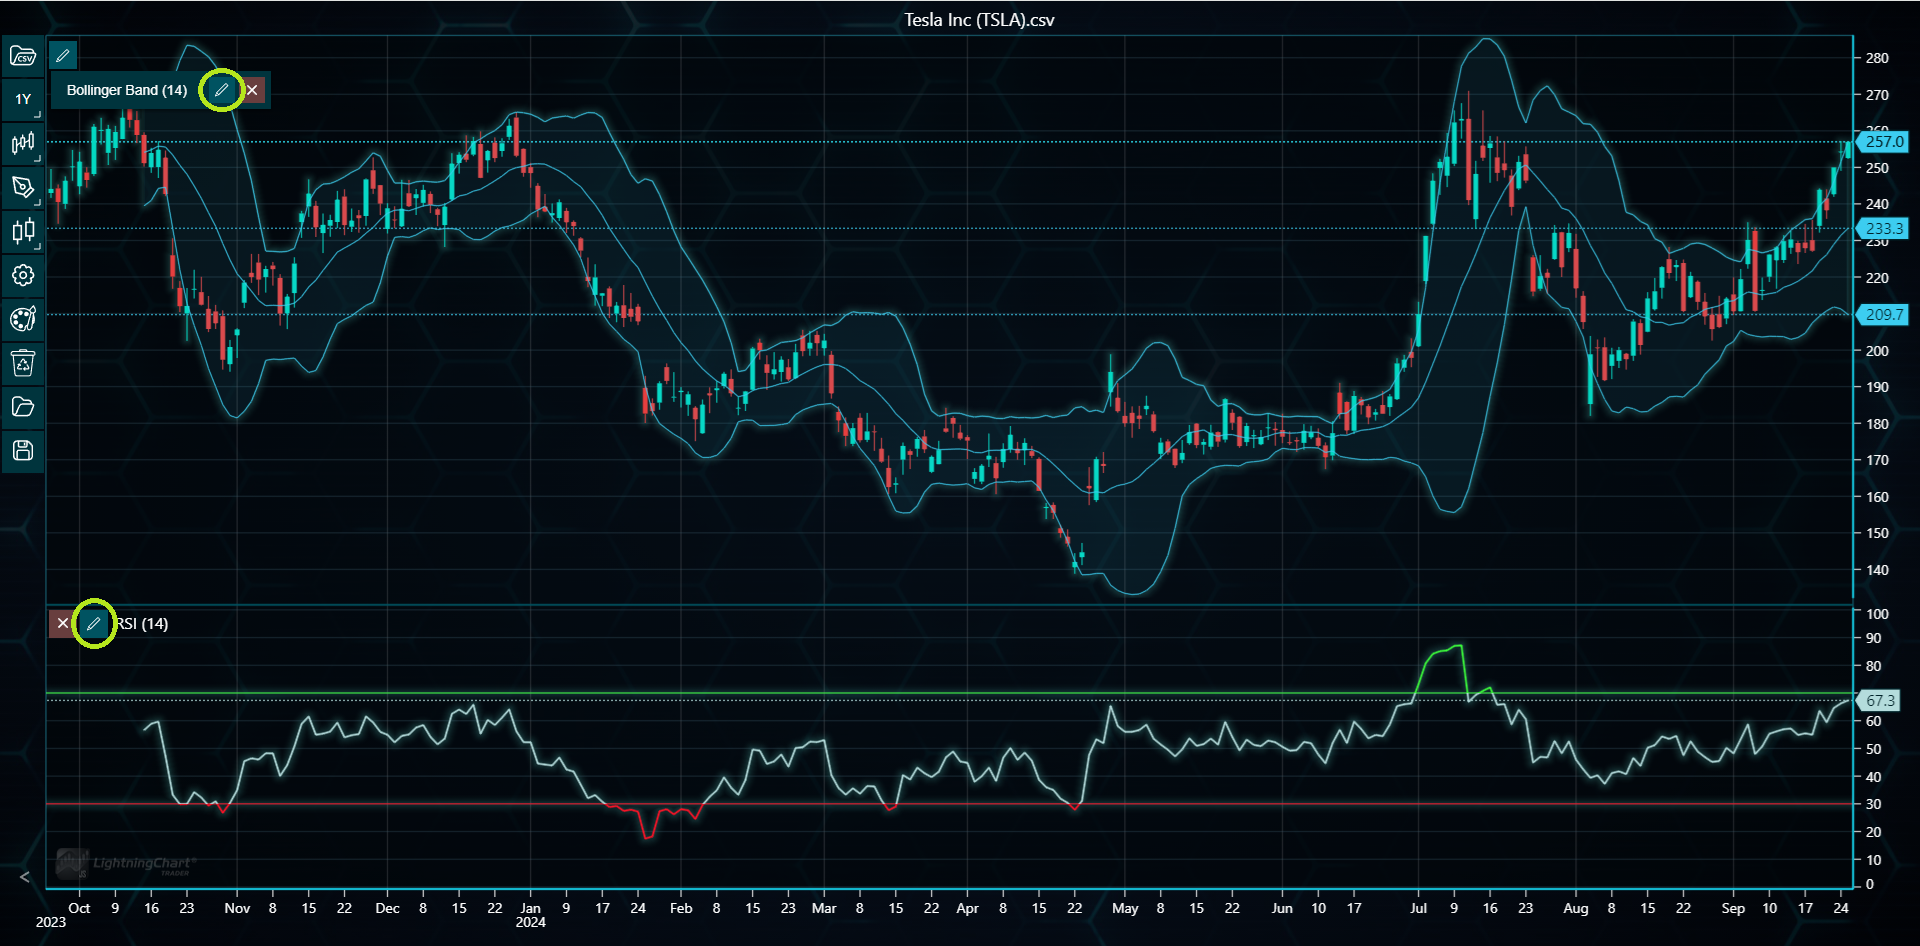This screenshot has width=1920, height=946.
Task: Click the Nov label on time axis
Action: point(237,908)
